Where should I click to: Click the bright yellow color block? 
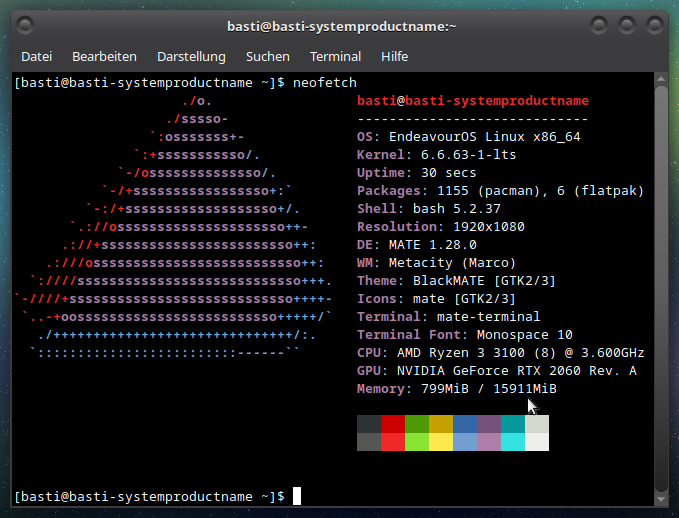[441, 442]
